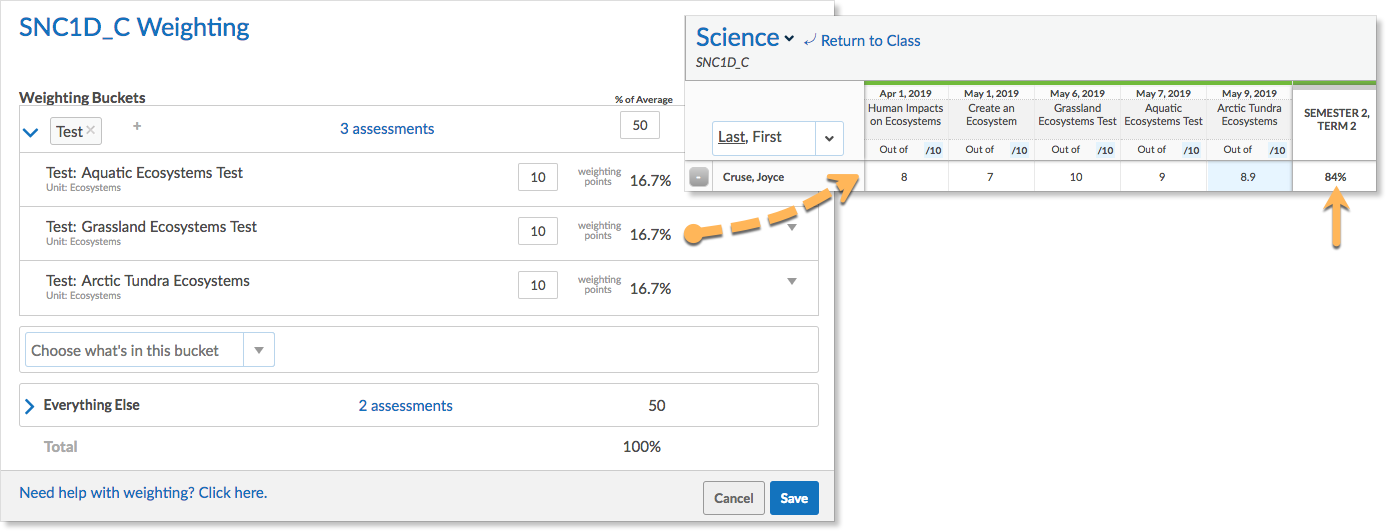The image size is (1388, 532).
Task: Expand the Everything Else bucket
Action: click(x=29, y=406)
